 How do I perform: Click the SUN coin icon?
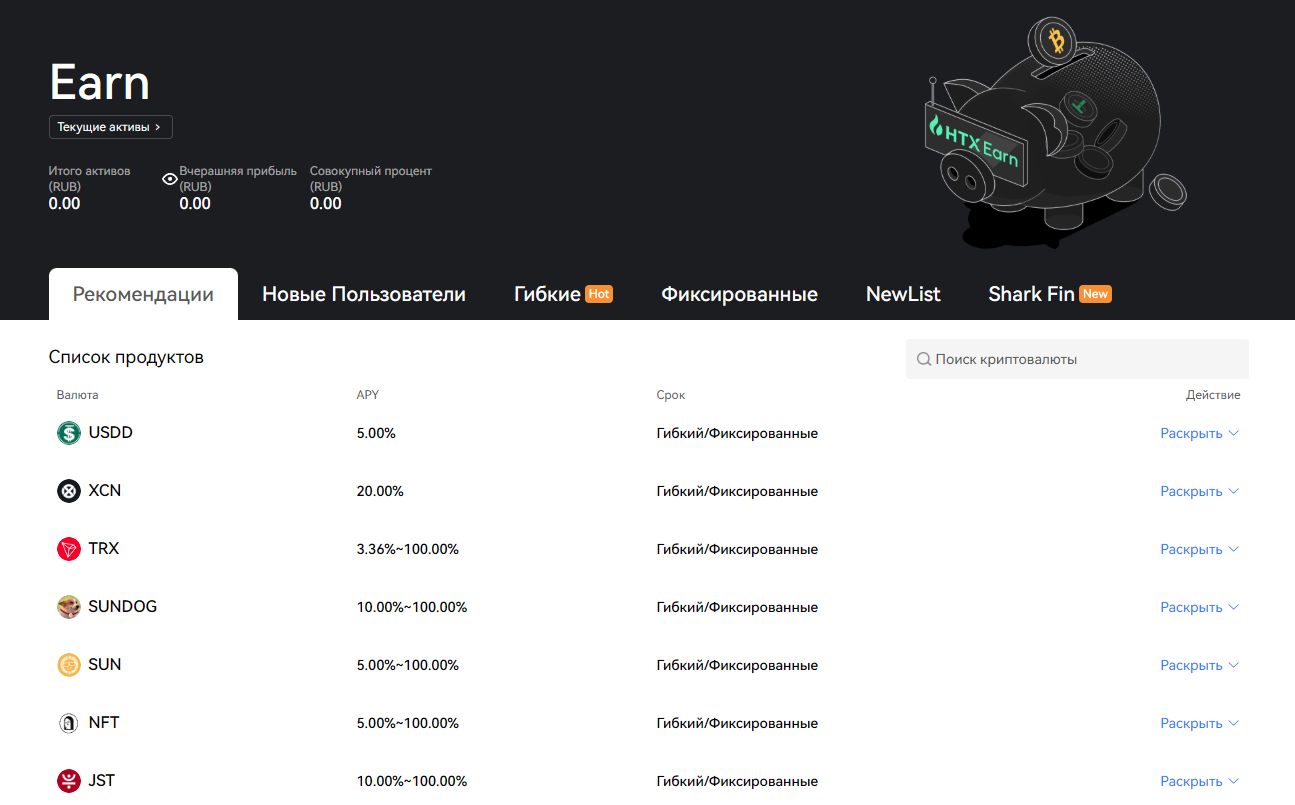(x=68, y=665)
